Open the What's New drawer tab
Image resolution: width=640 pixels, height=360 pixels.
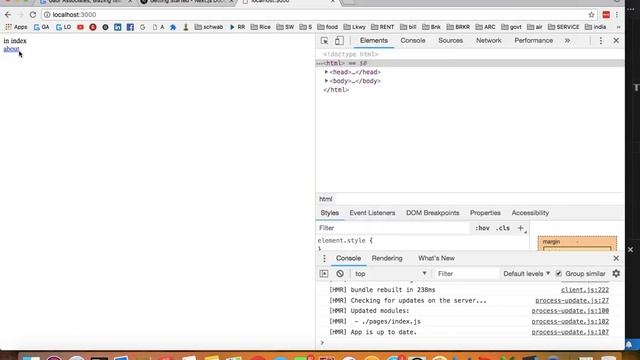coord(436,258)
